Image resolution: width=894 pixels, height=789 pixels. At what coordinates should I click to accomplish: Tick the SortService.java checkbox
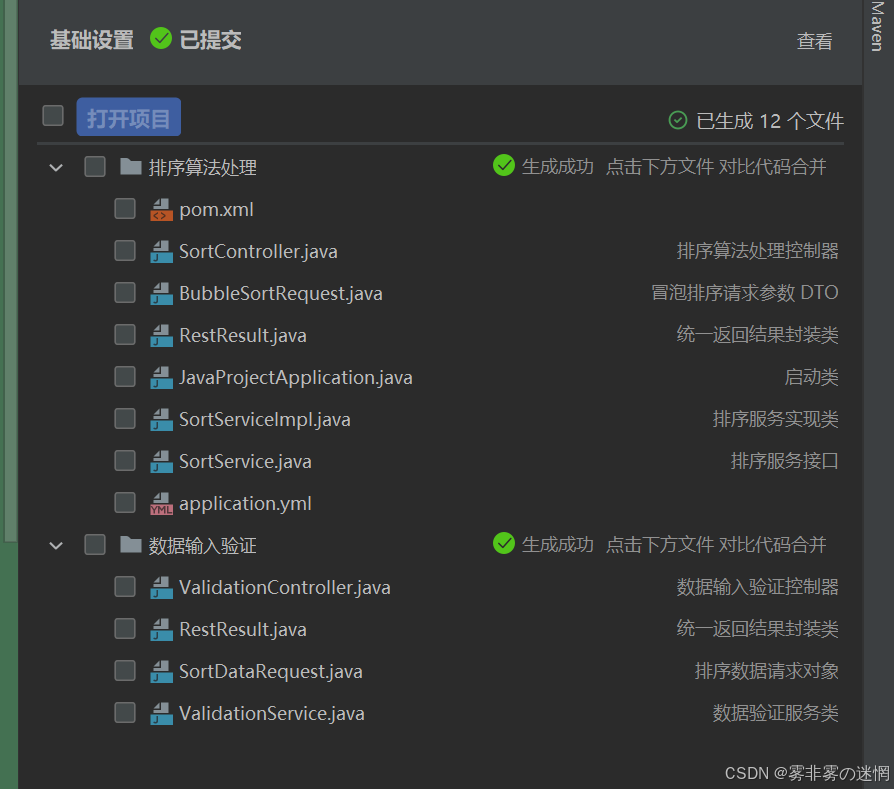click(x=125, y=460)
